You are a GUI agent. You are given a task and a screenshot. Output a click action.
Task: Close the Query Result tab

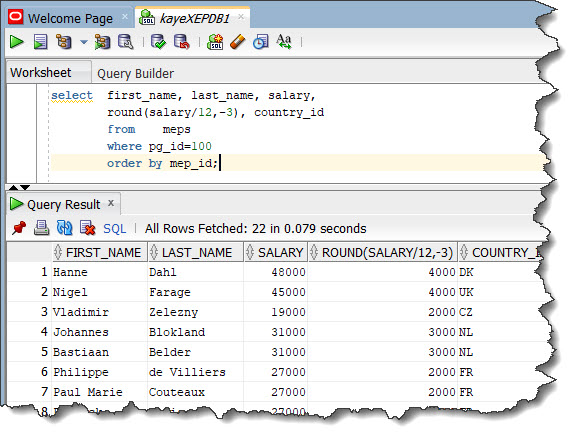111,203
